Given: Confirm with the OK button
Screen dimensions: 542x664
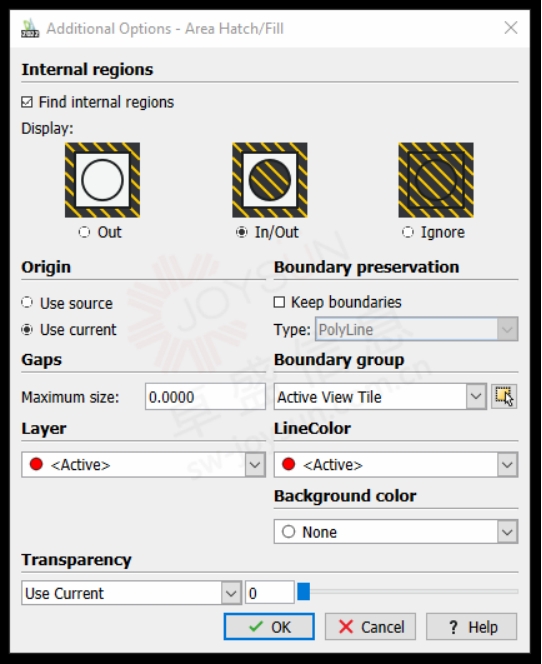Looking at the screenshot, I should pyautogui.click(x=269, y=626).
